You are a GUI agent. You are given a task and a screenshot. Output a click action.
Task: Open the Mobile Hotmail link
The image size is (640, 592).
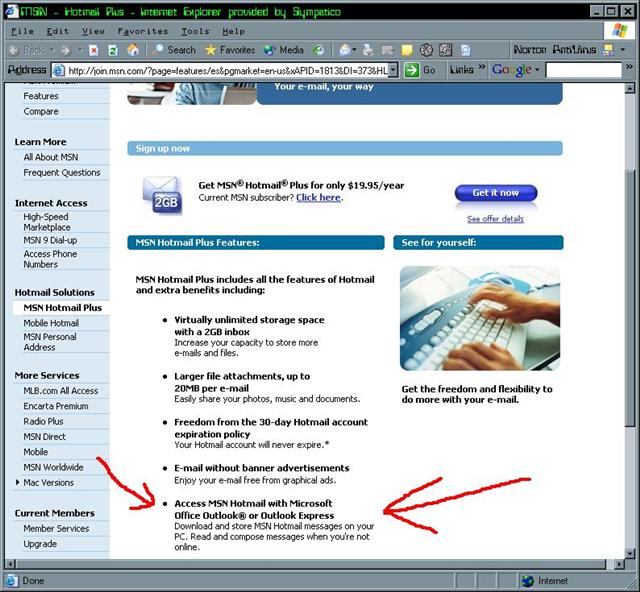(51, 323)
